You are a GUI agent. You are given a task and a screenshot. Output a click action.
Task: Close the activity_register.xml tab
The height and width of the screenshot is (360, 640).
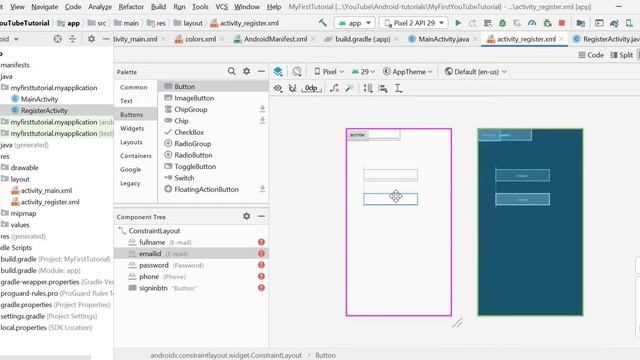tap(562, 39)
